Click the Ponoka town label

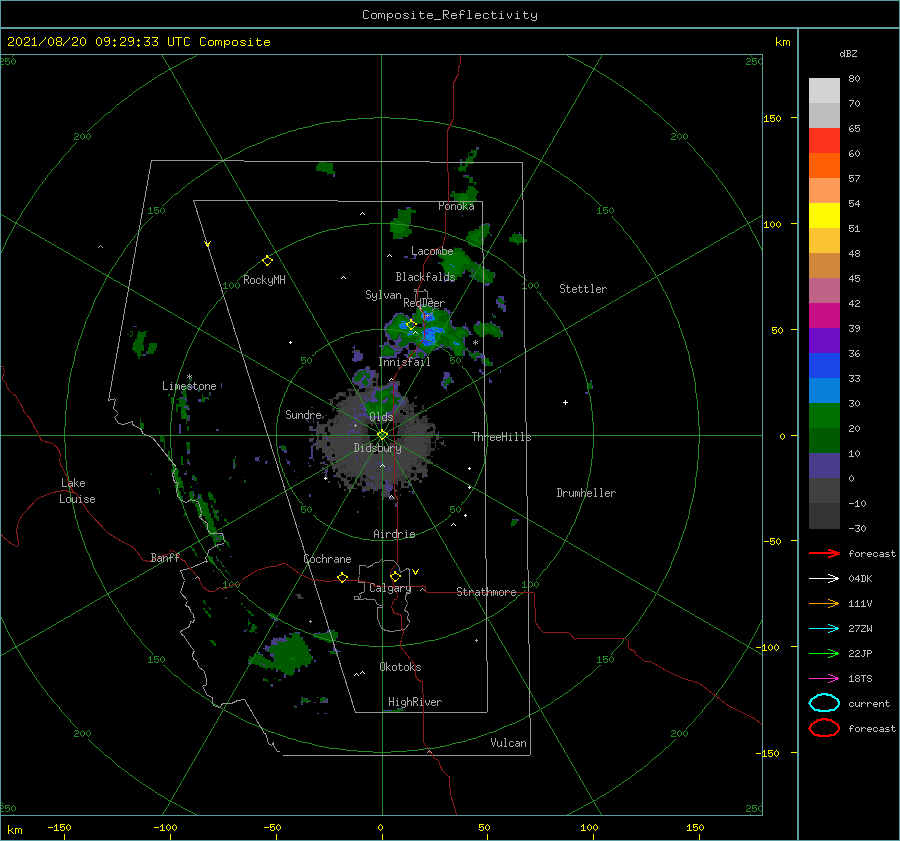click(456, 206)
